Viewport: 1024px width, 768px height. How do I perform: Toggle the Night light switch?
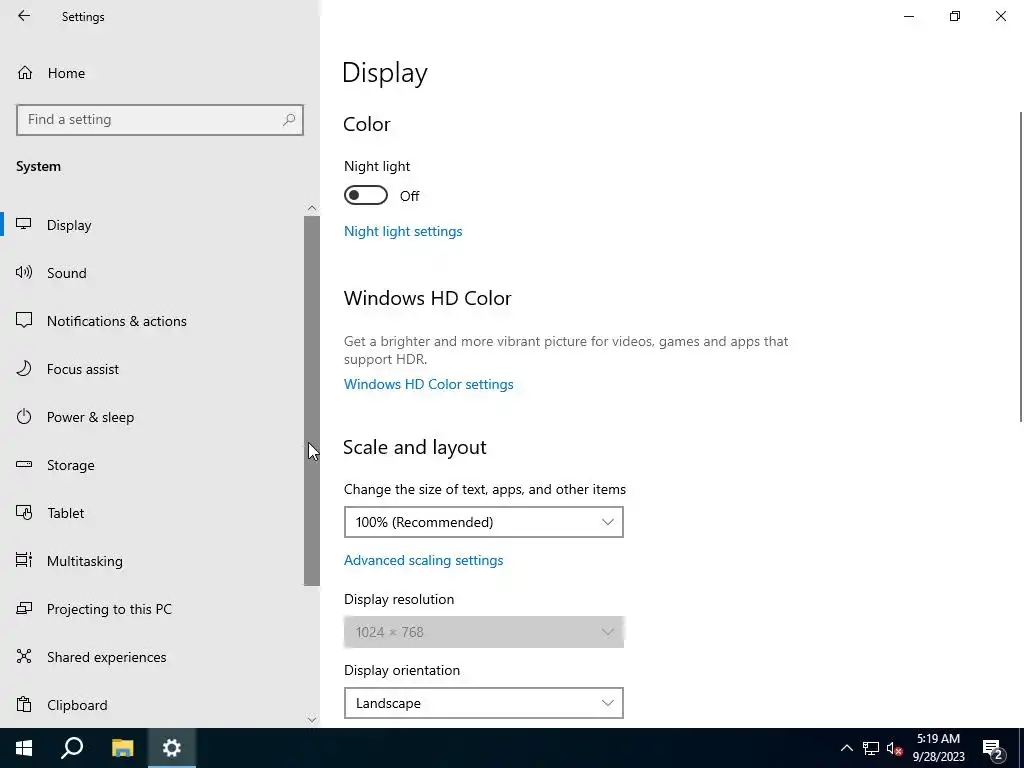pos(366,195)
